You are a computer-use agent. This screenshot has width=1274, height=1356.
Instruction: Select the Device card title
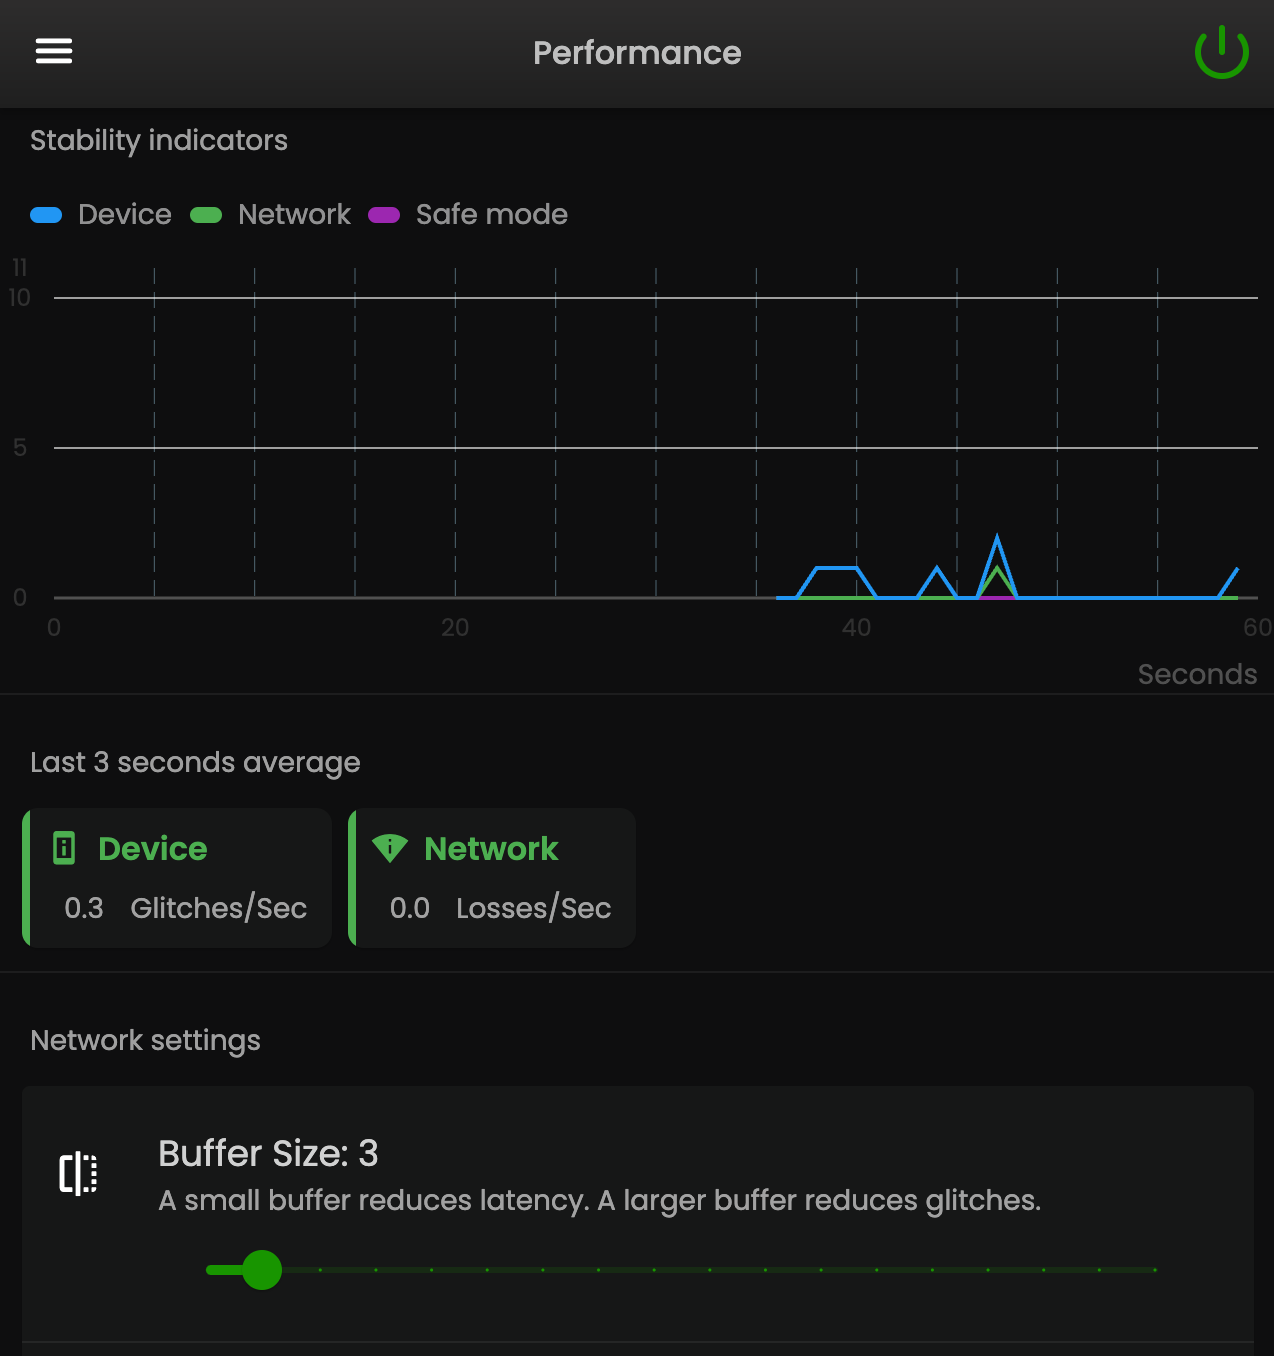(x=153, y=848)
